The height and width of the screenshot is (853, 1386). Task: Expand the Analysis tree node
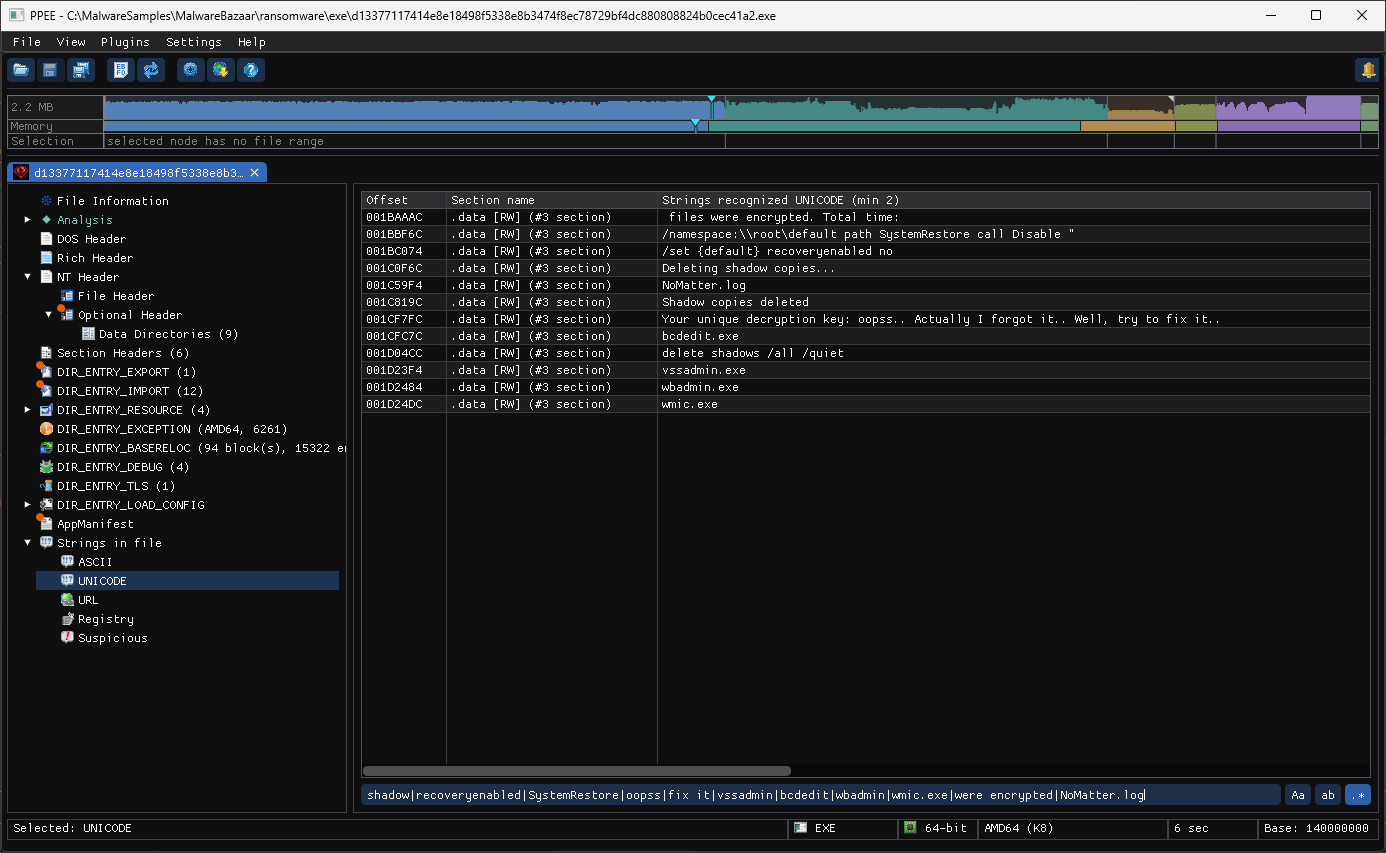(x=28, y=220)
